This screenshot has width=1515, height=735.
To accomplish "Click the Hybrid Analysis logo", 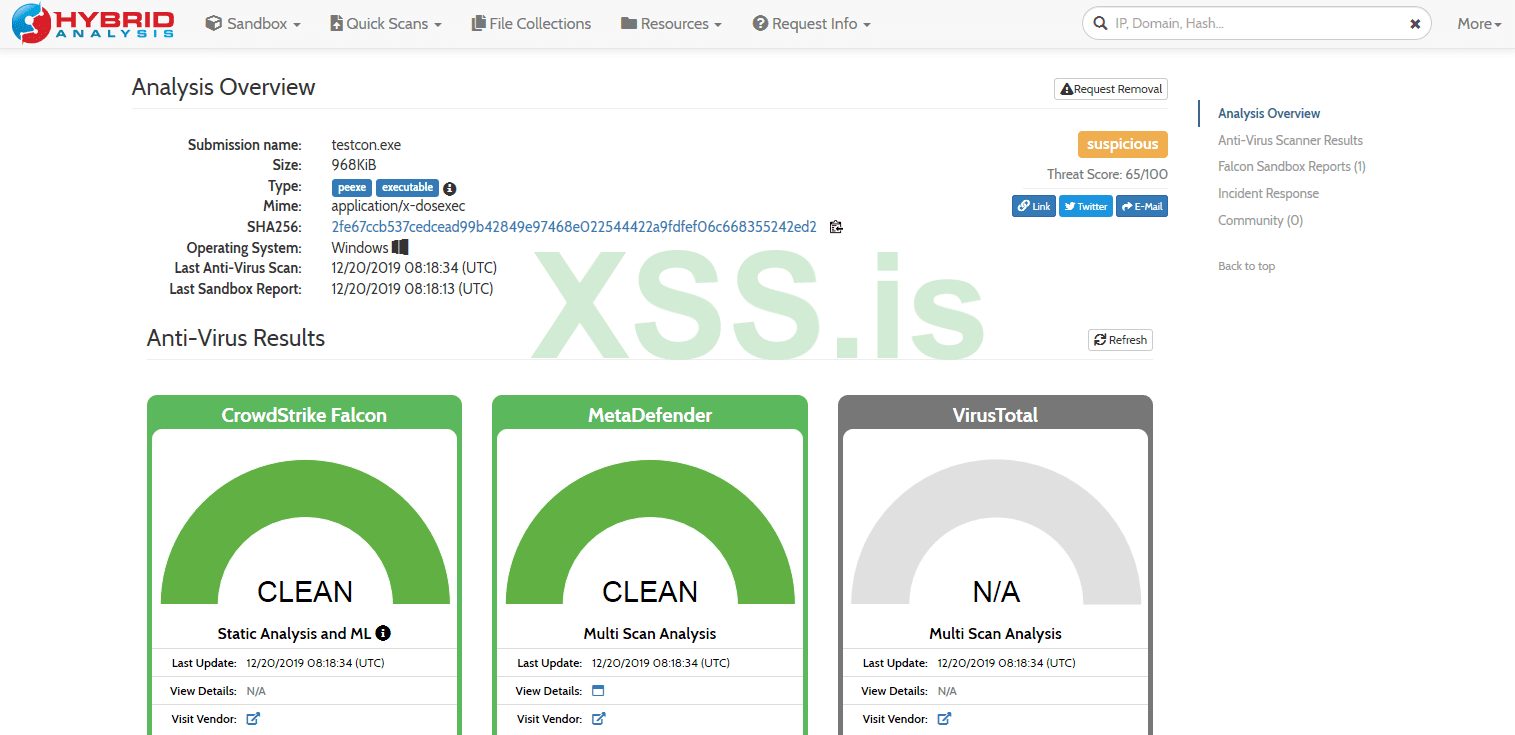I will coord(94,24).
